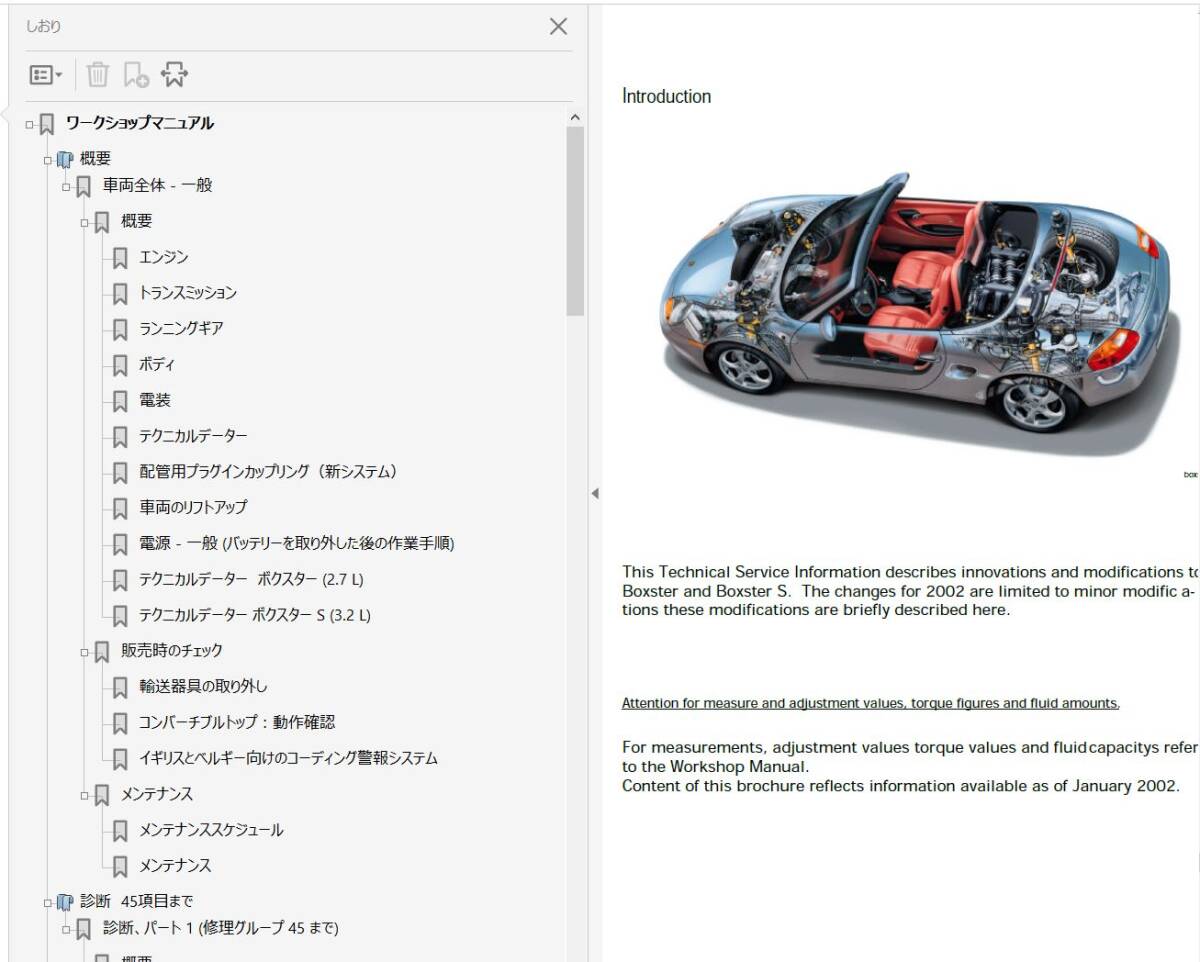Click the book icon beside top-level 概要
This screenshot has width=1200, height=962.
point(65,159)
